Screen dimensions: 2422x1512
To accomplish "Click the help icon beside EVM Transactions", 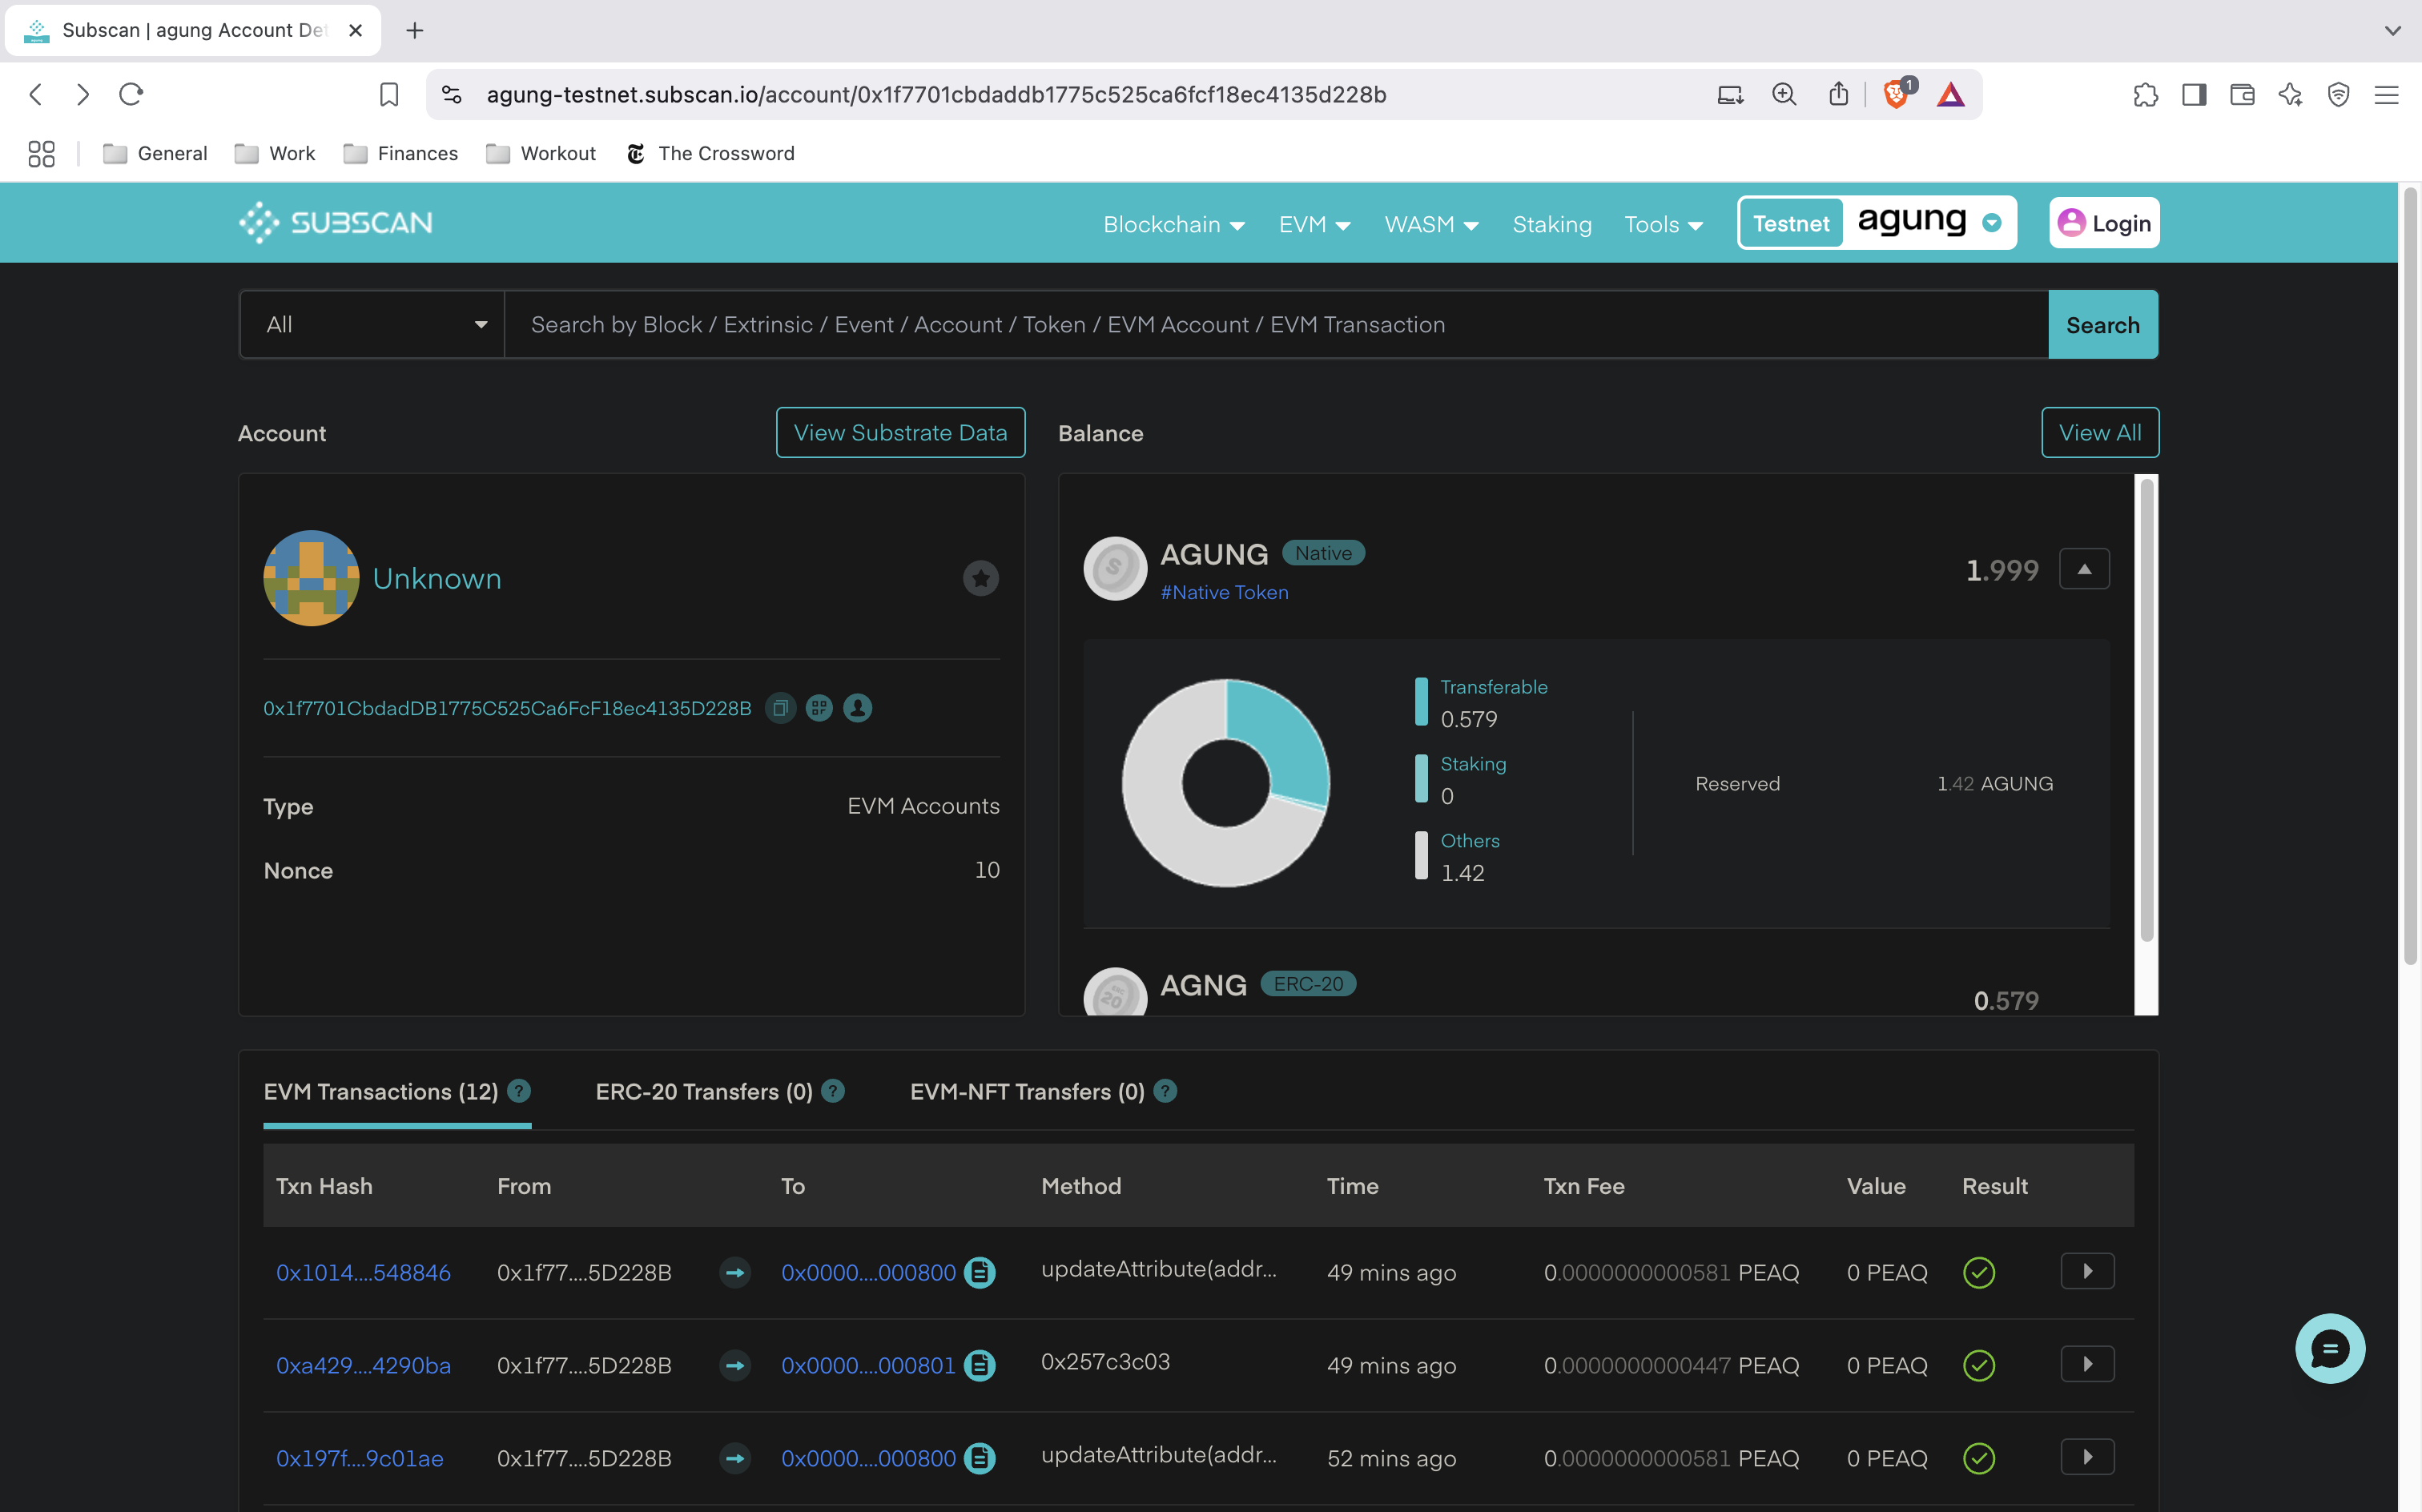I will pos(519,1091).
